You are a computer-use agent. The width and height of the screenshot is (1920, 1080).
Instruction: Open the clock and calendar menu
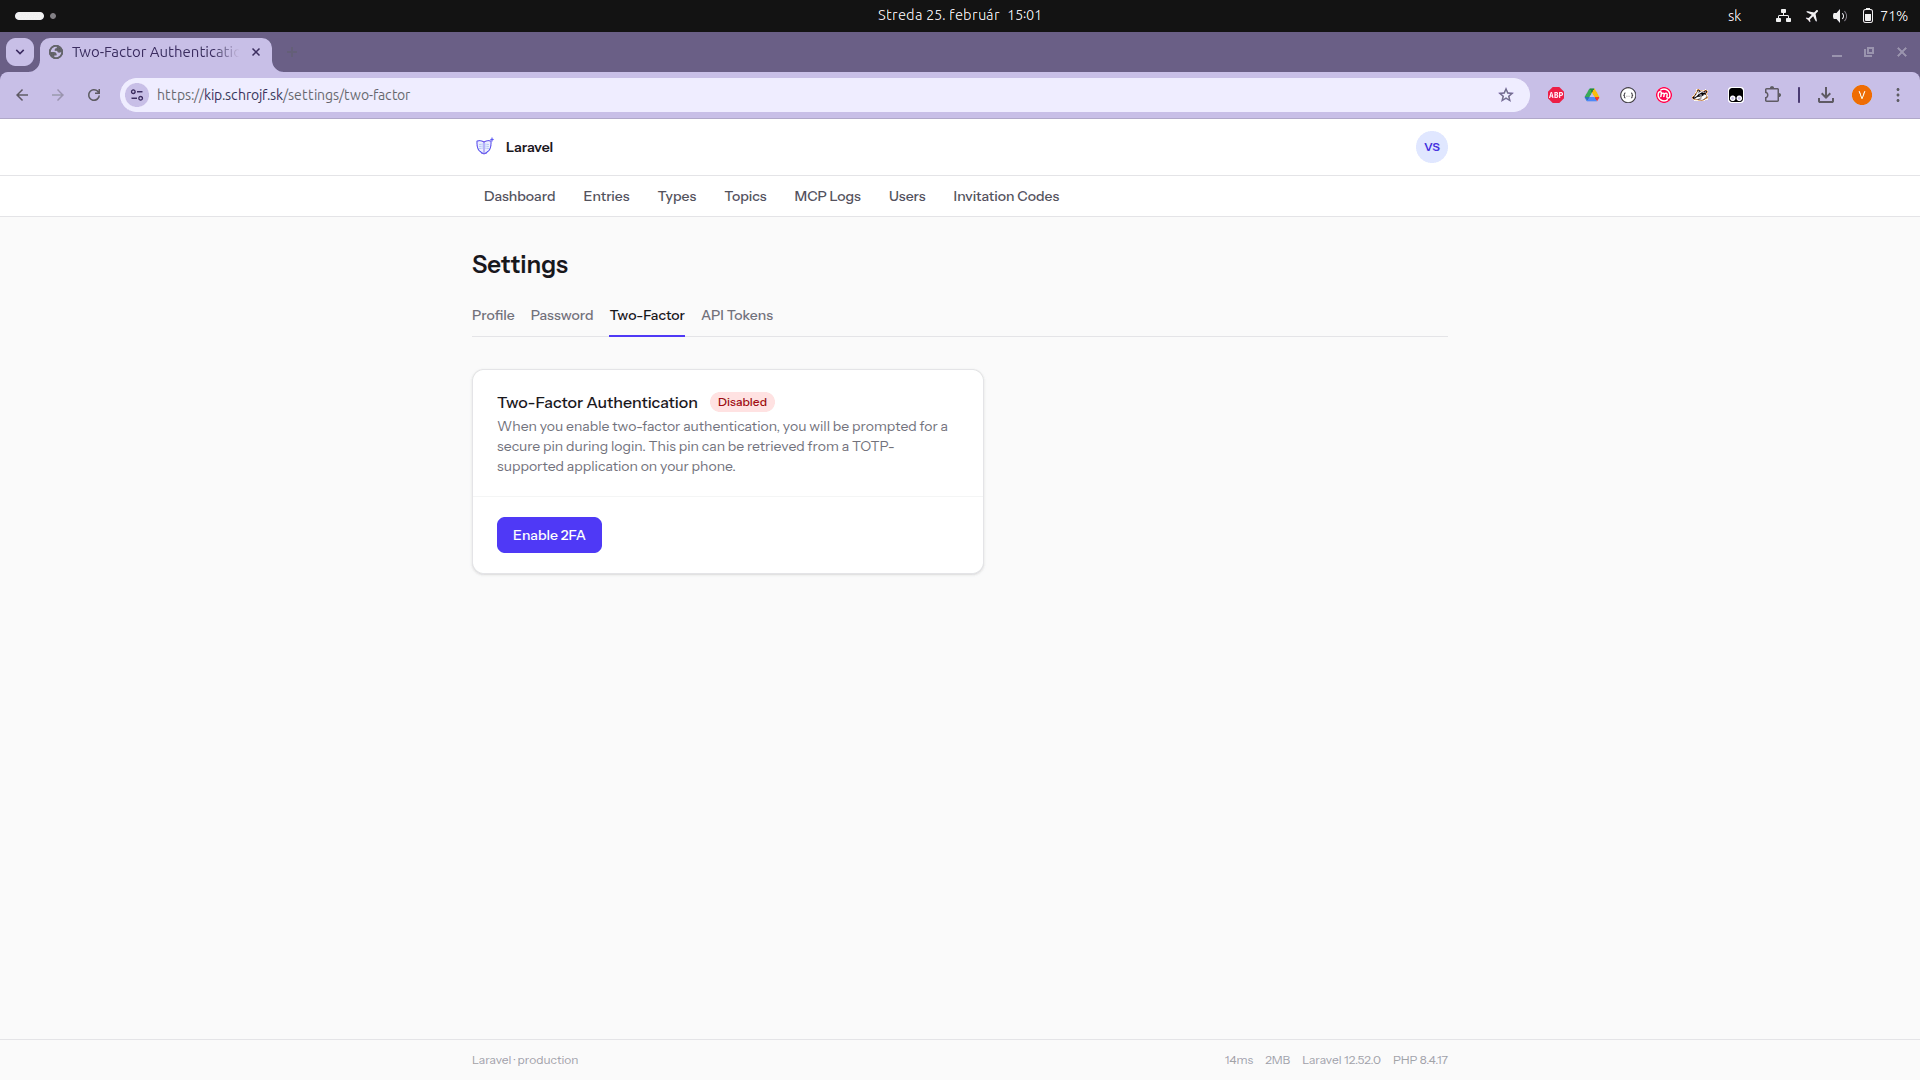(x=959, y=15)
